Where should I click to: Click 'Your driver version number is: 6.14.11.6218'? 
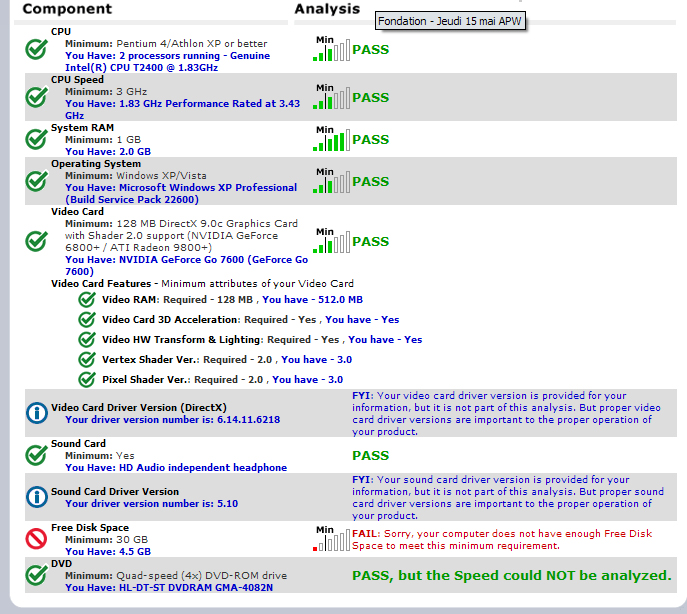coord(173,420)
